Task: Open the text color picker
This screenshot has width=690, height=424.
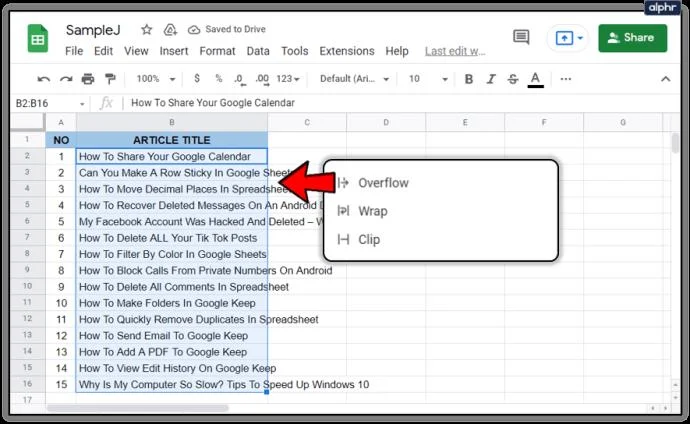Action: coord(535,78)
